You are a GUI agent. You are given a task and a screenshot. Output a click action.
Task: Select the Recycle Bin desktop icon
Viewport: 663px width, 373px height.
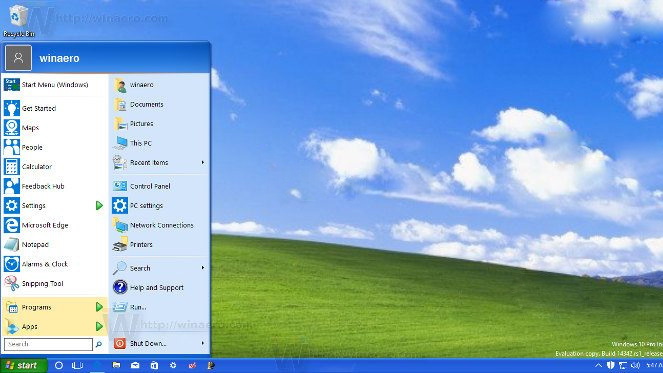tap(18, 20)
